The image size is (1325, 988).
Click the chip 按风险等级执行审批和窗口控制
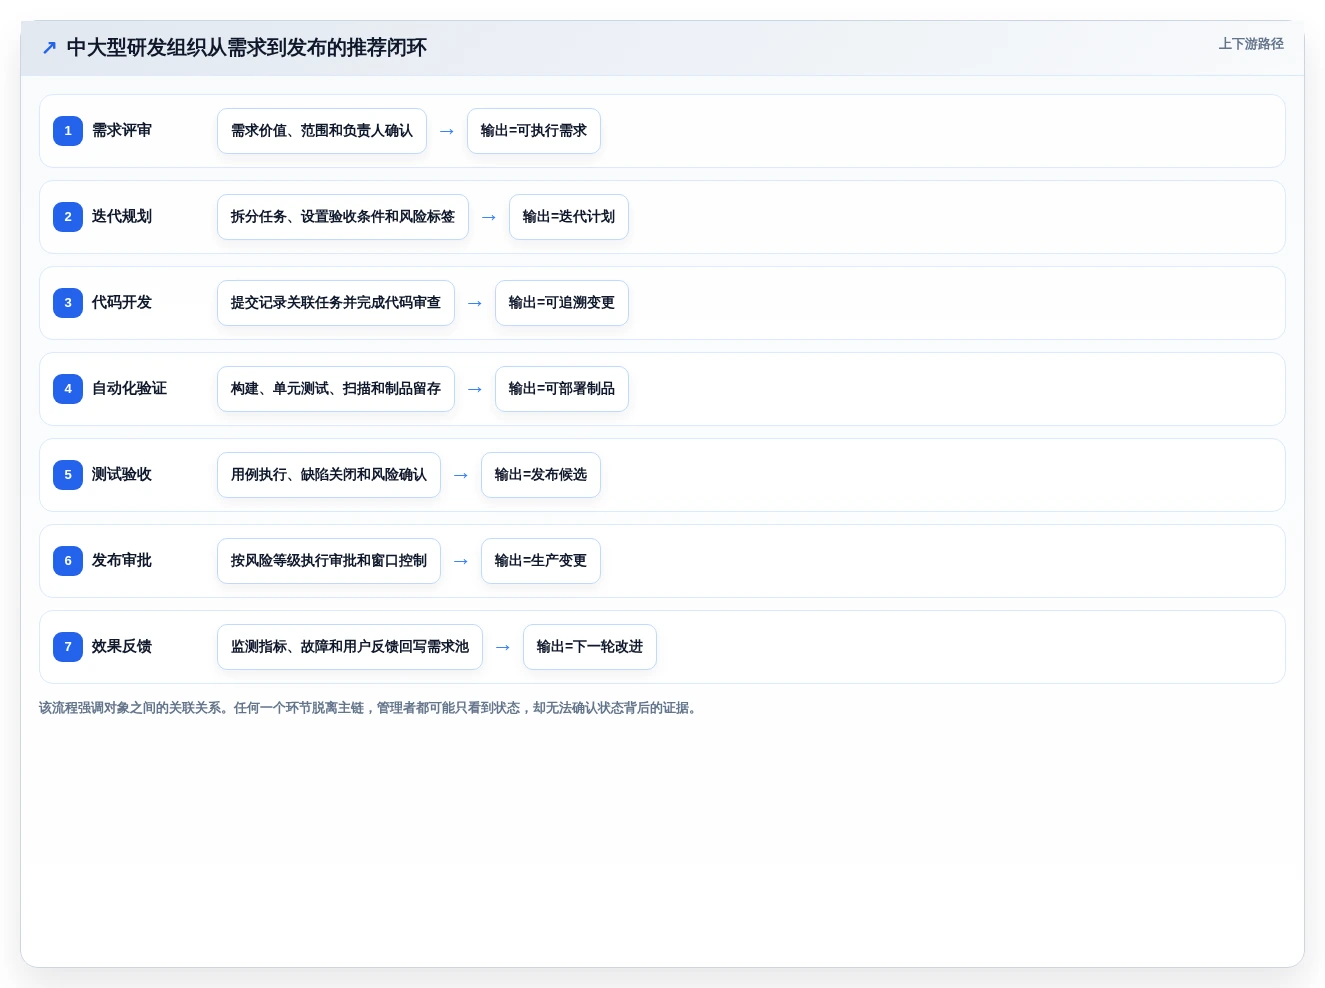click(329, 561)
